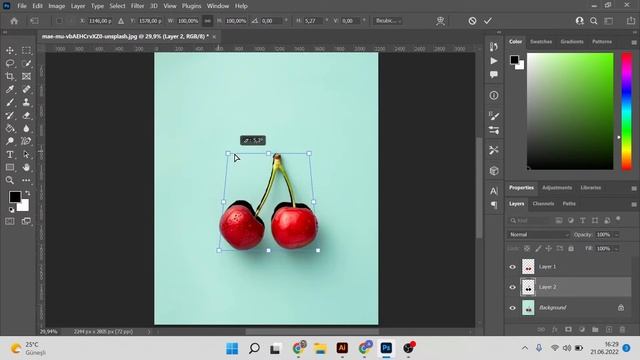Click the foreground color swatch in toolbar
Screen dimensions: 640x360
point(15,197)
